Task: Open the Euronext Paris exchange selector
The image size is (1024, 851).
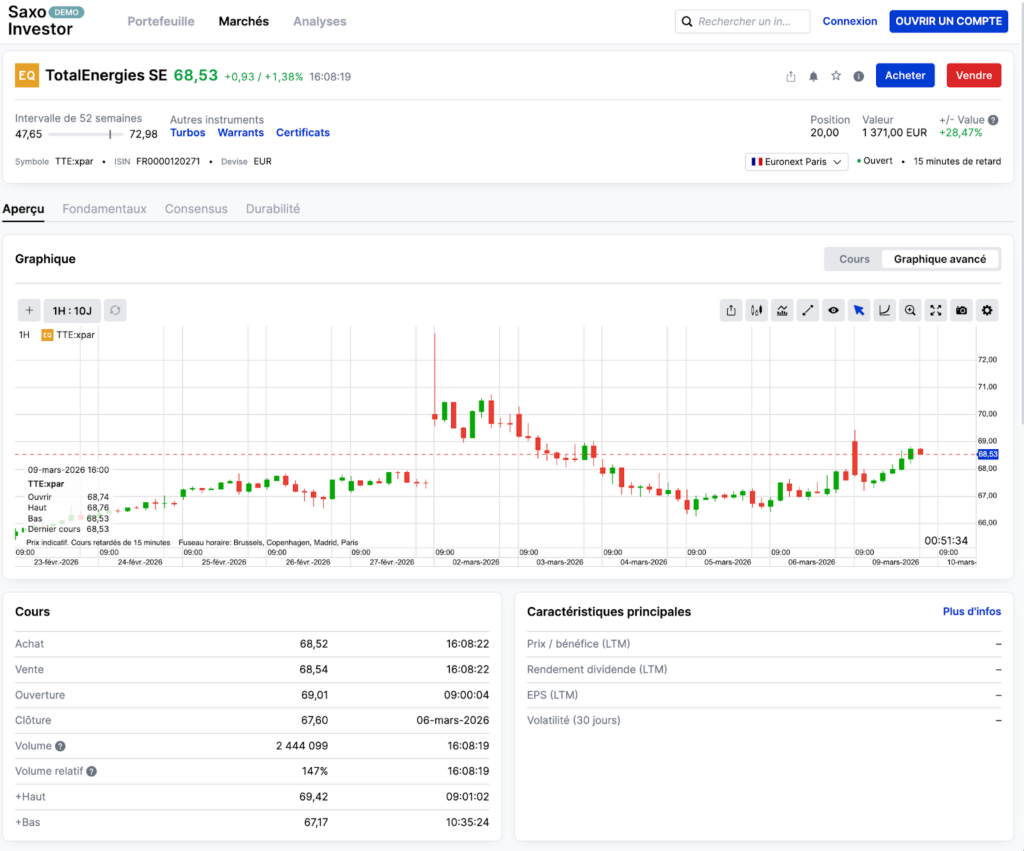Action: pyautogui.click(x=796, y=161)
